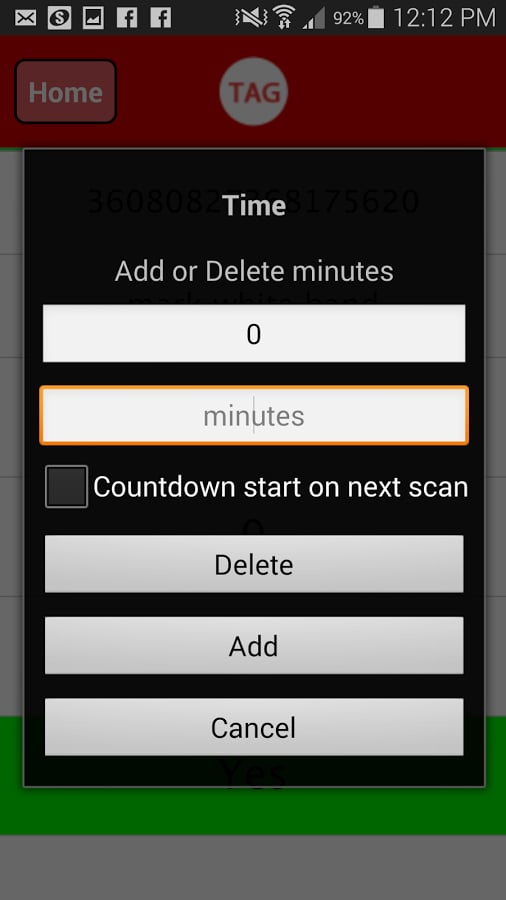506x900 pixels.
Task: Tap the signal strength icon
Action: point(314,18)
